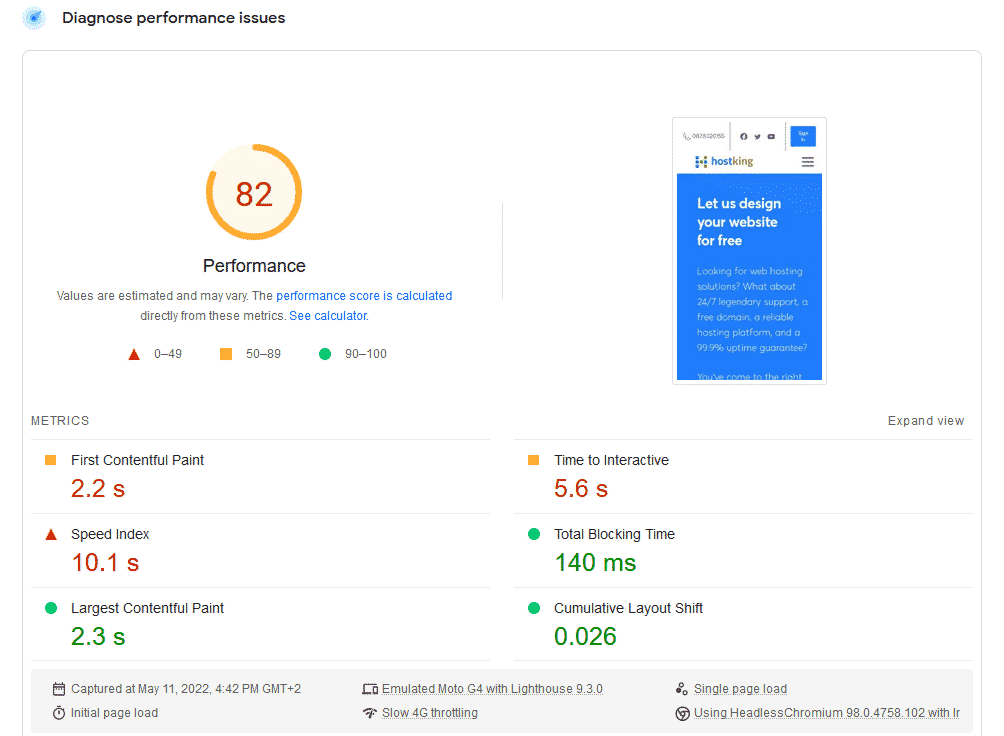1004x736 pixels.
Task: Open the Time to Interactive metric row
Action: coord(611,460)
